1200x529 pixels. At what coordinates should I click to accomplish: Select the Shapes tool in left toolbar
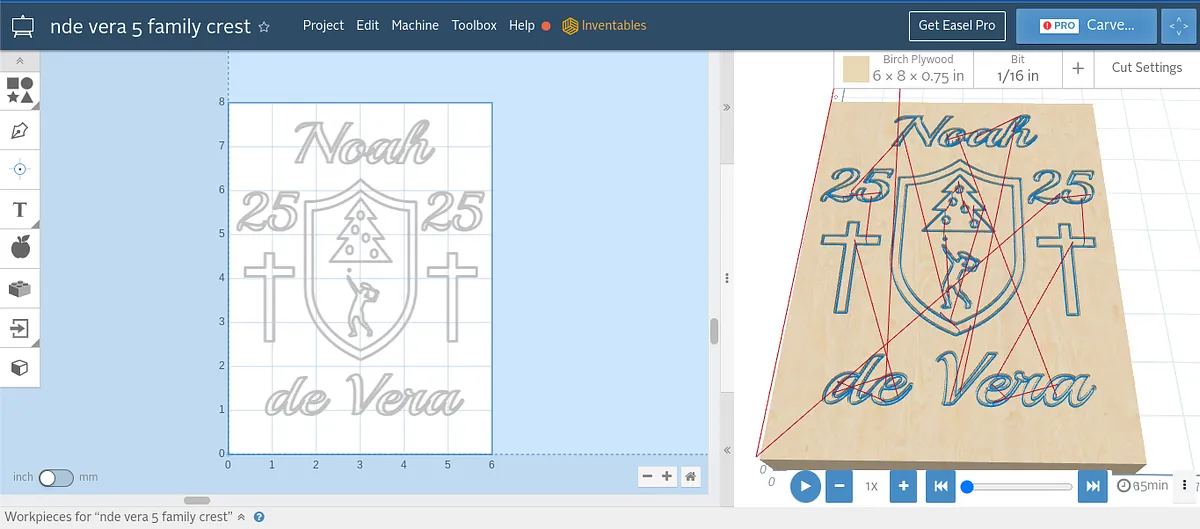click(x=20, y=90)
